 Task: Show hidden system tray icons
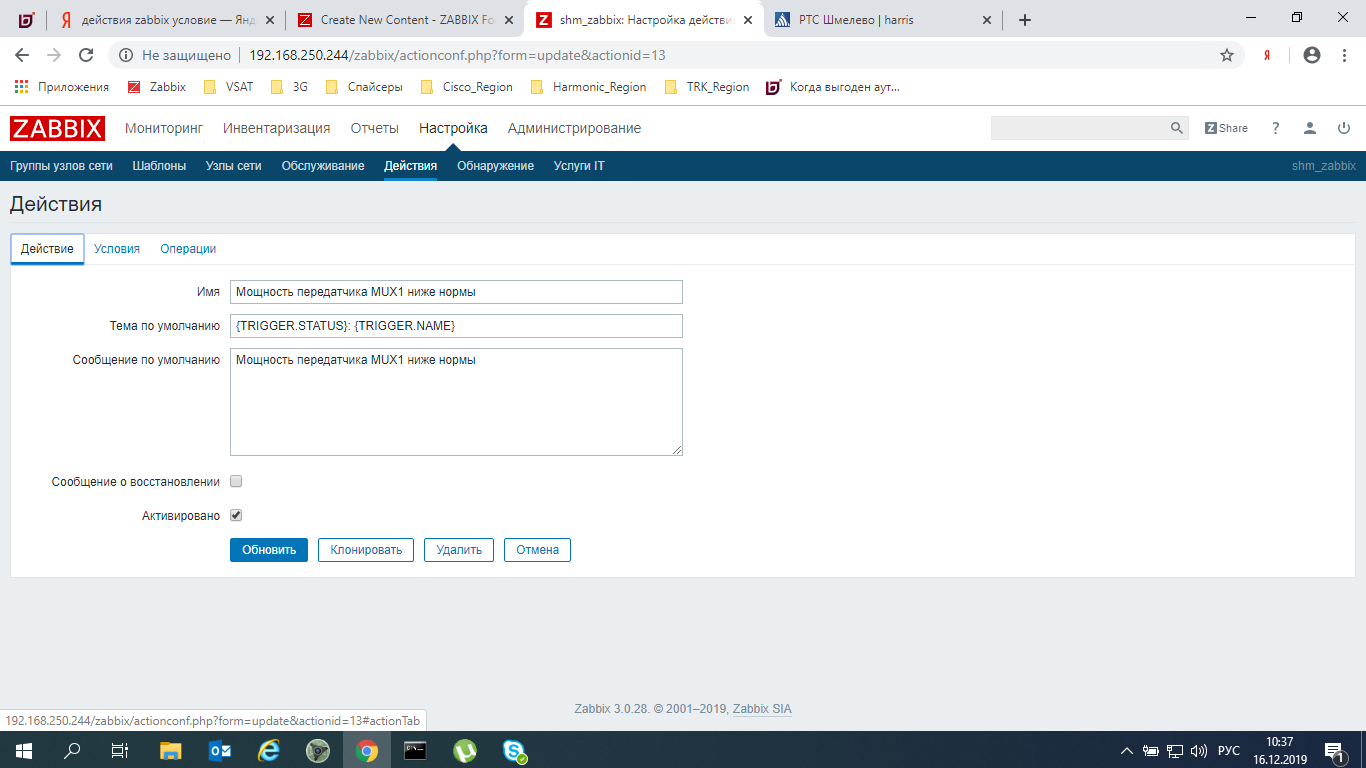click(1127, 750)
